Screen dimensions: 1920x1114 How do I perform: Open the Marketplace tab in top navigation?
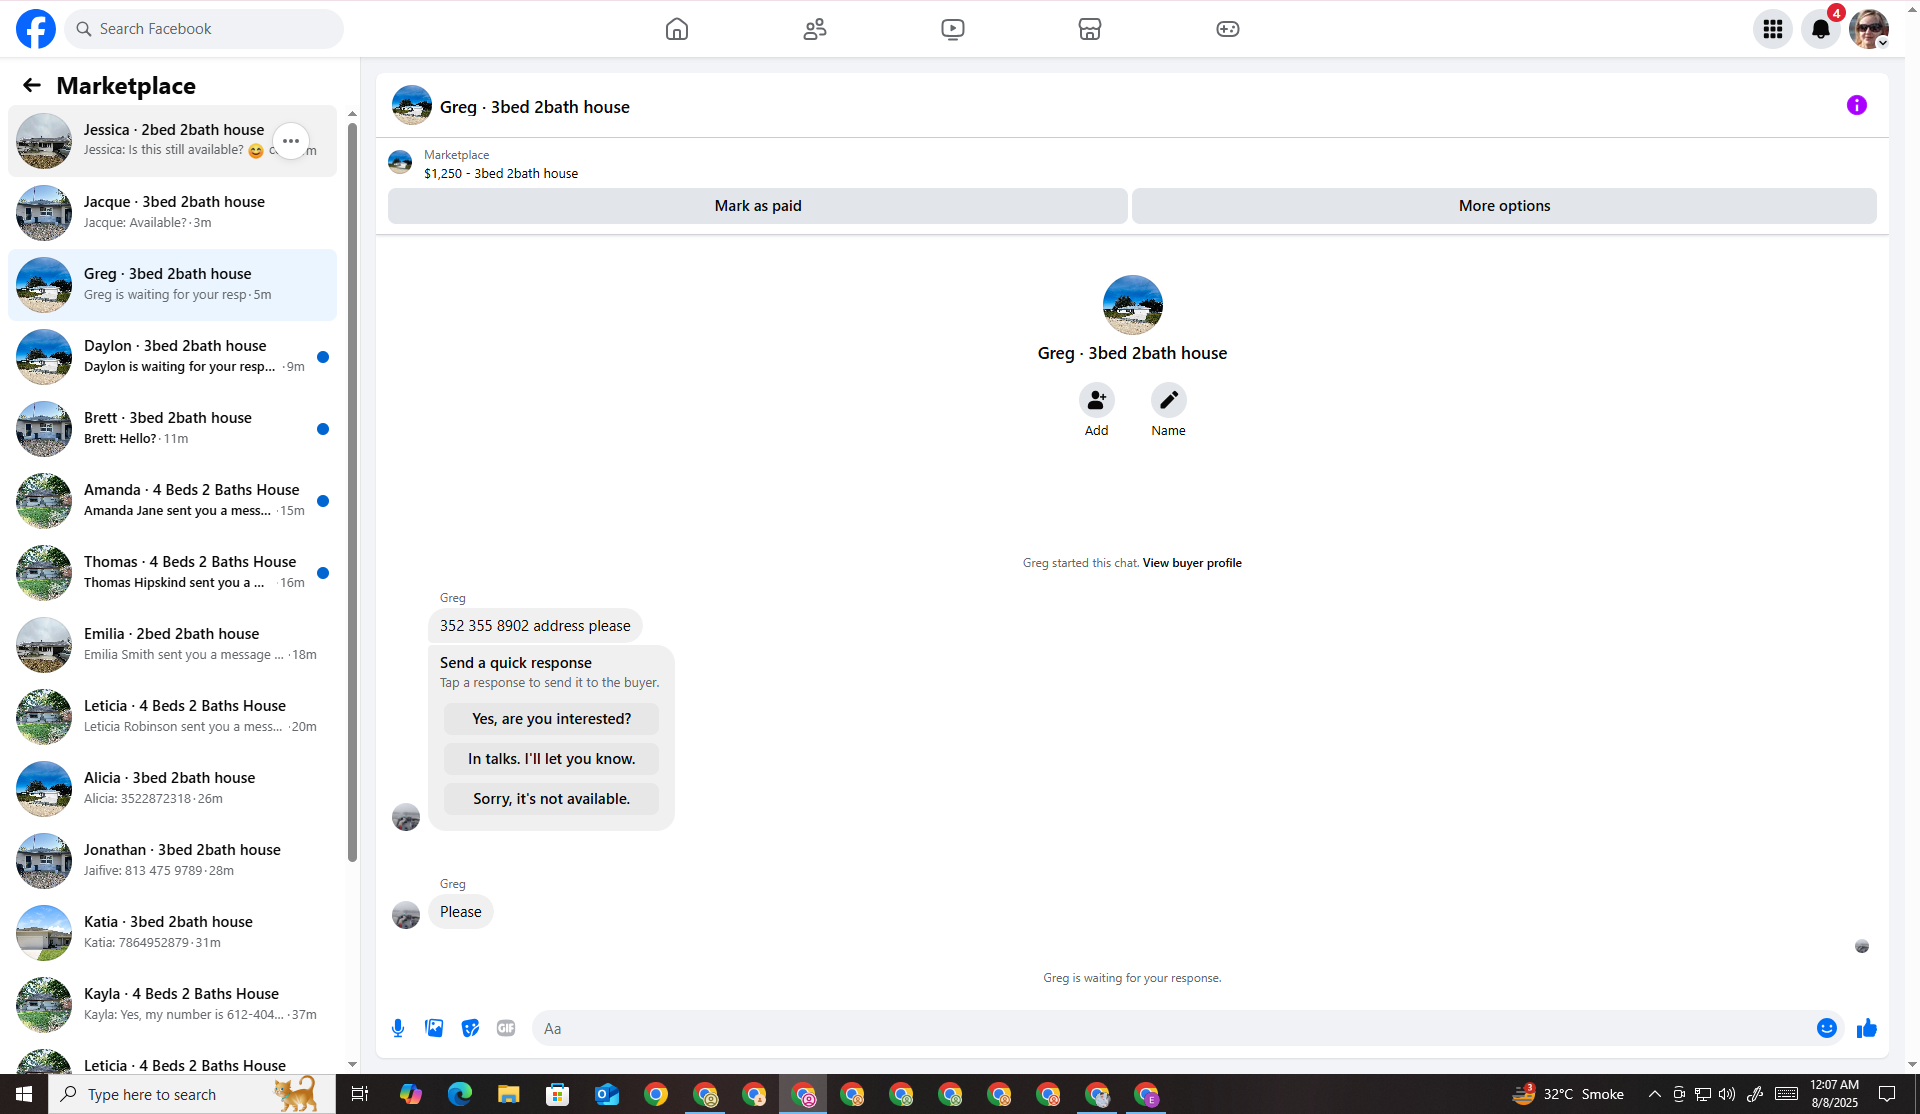1090,29
